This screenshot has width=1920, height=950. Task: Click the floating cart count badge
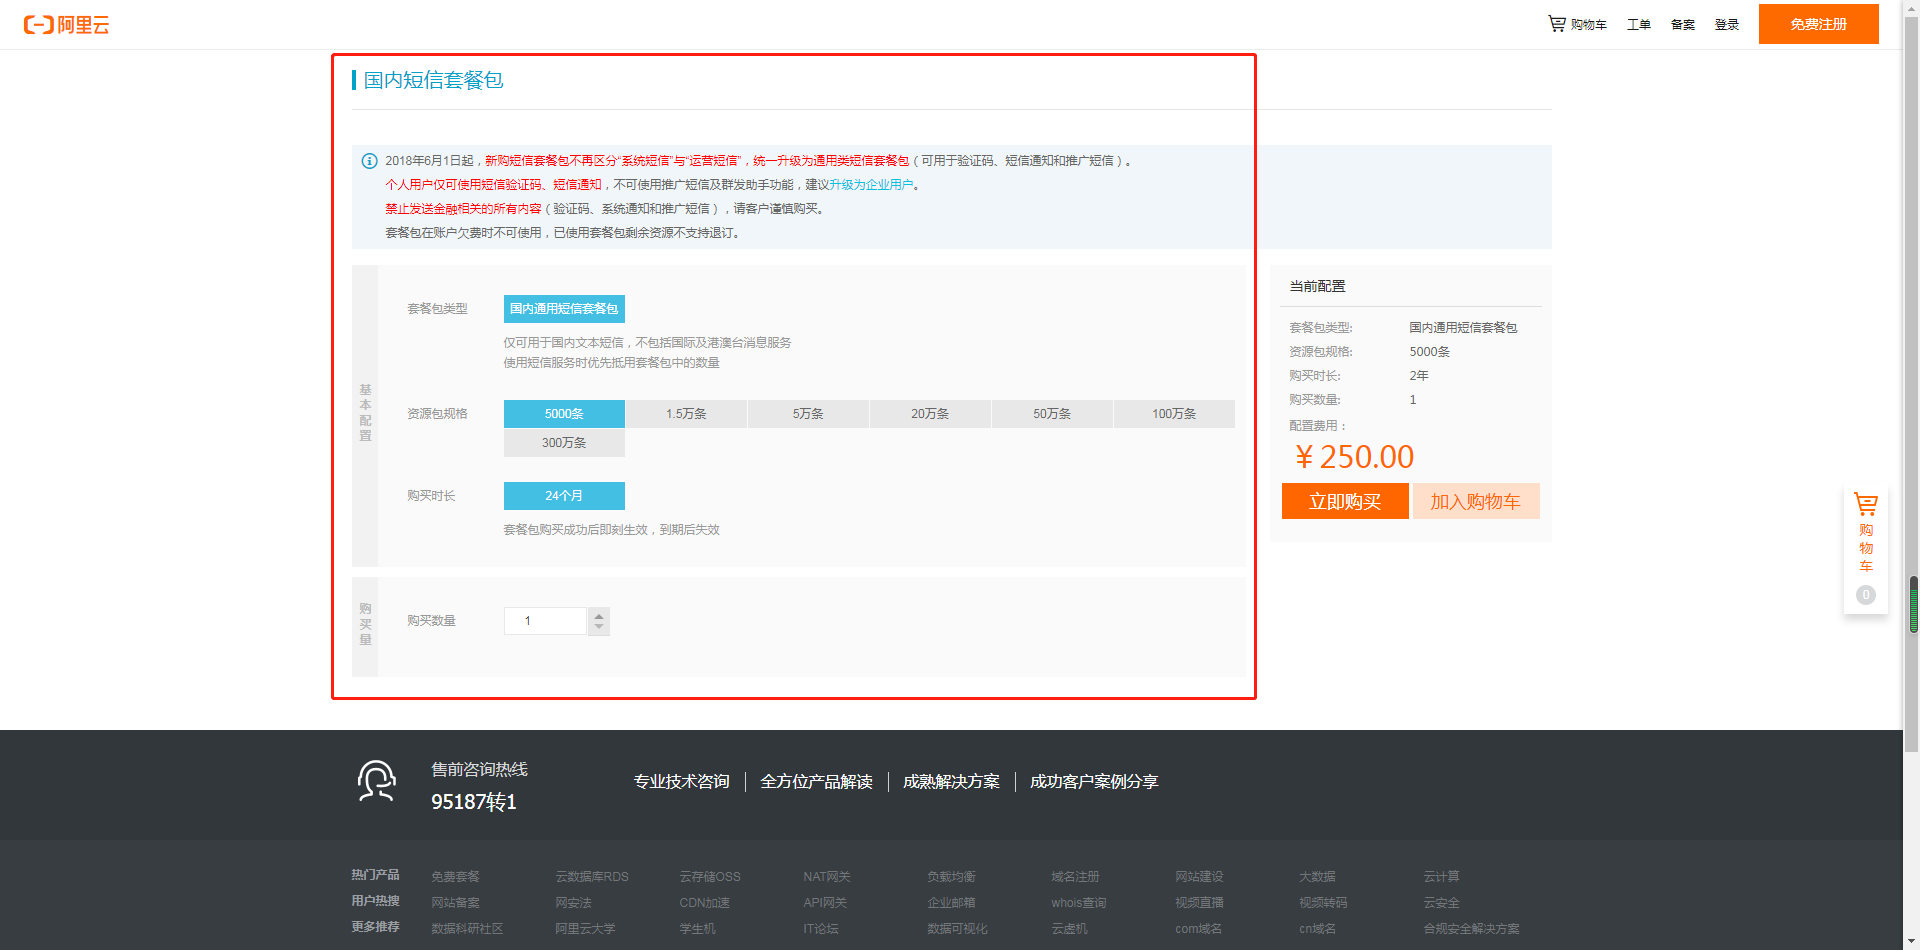tap(1865, 595)
